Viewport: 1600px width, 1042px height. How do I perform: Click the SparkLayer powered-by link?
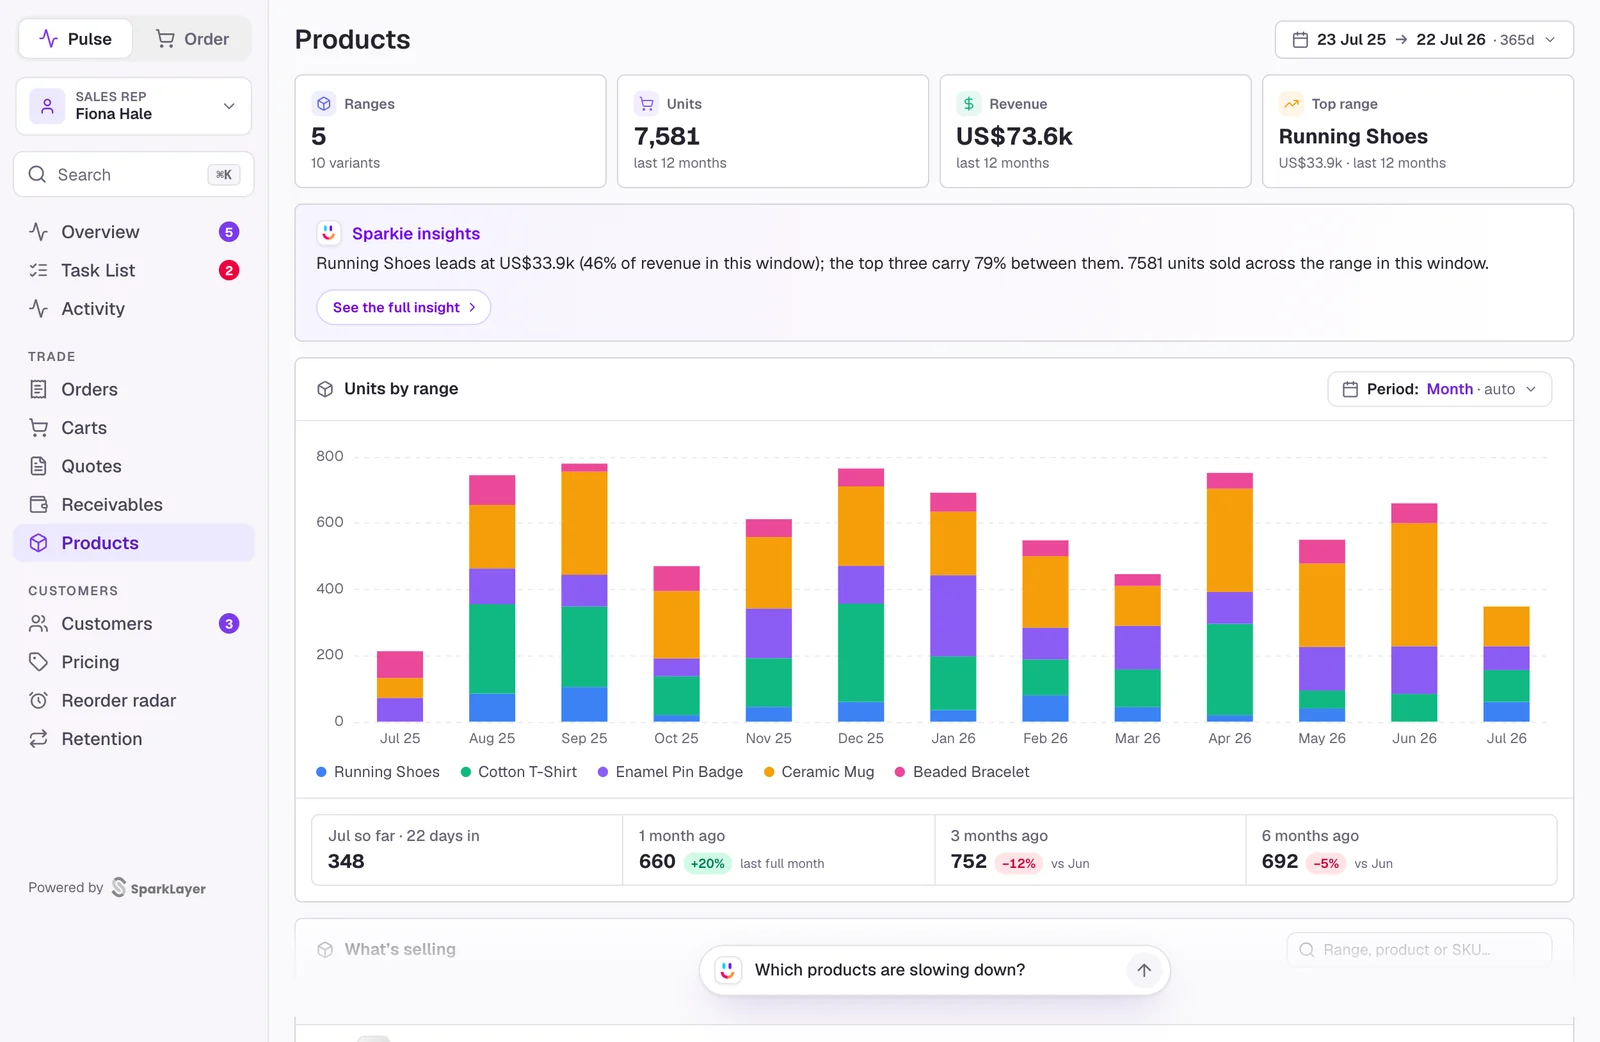[x=159, y=888]
